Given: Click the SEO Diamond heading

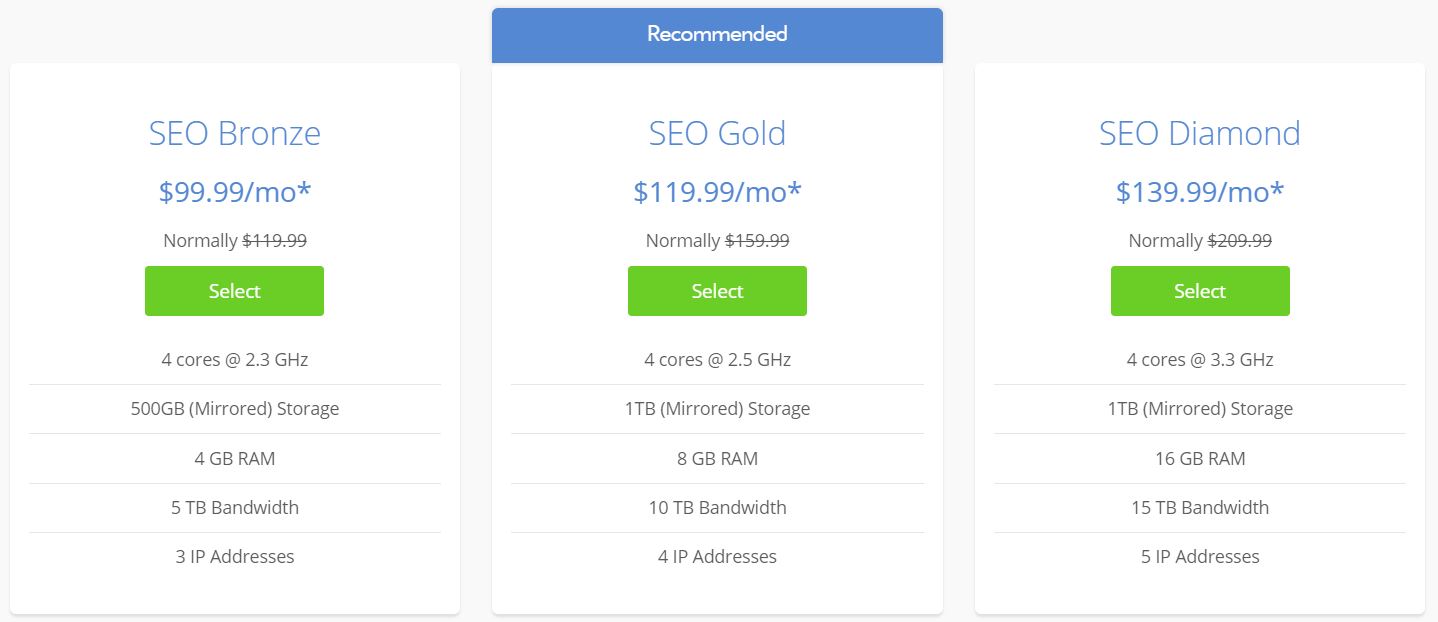Looking at the screenshot, I should [x=1200, y=133].
